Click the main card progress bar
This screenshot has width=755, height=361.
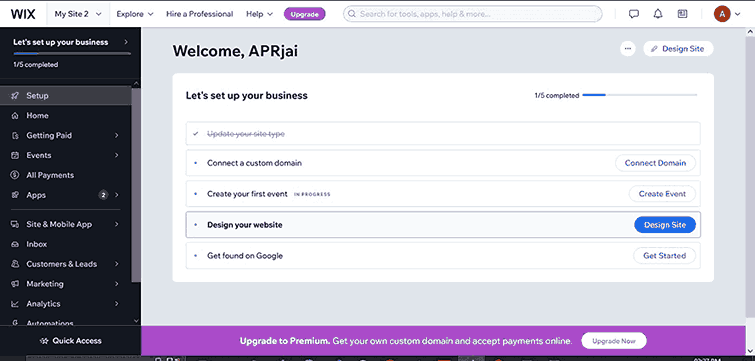pos(639,95)
